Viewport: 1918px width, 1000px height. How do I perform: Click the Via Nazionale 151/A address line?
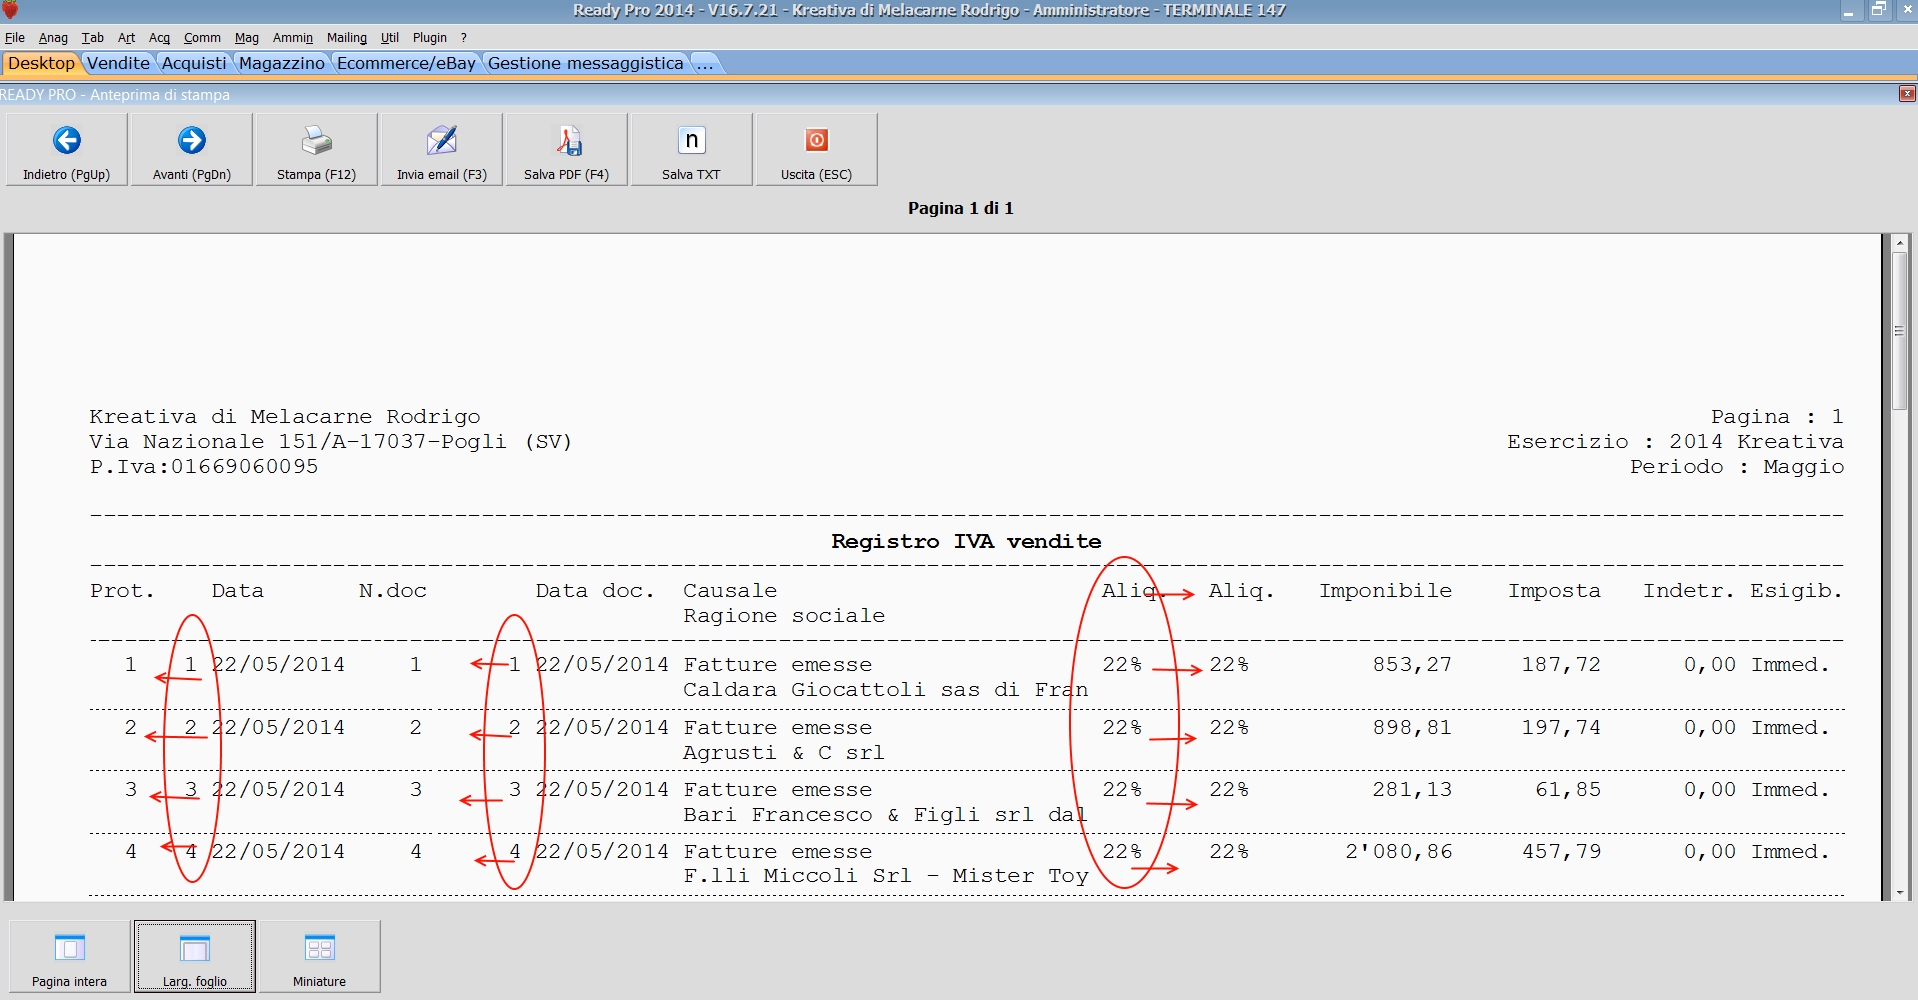[330, 442]
